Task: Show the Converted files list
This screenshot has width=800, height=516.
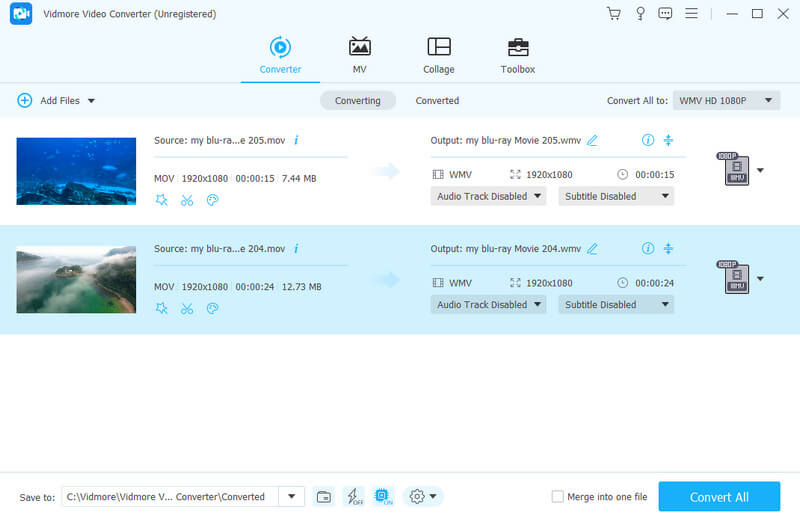Action: click(437, 101)
